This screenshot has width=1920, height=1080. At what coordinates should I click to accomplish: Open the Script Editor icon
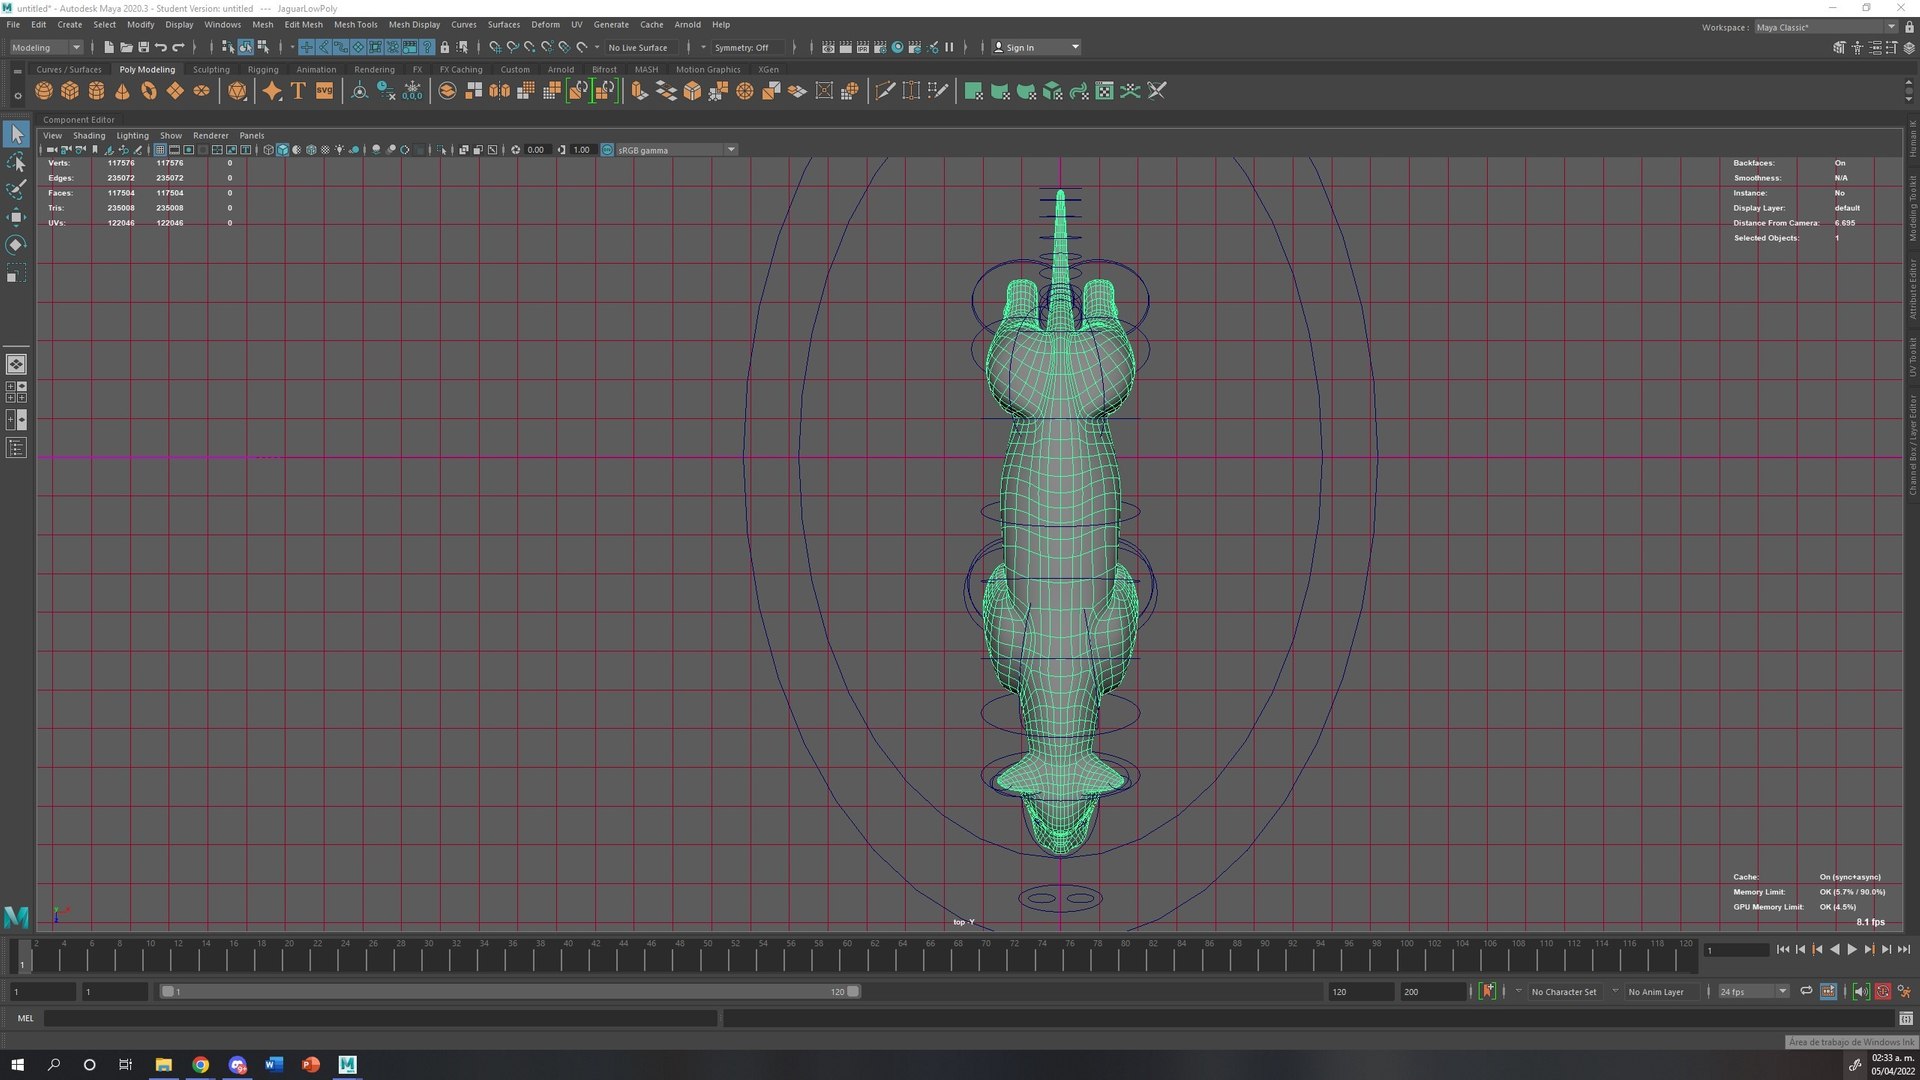(1906, 1018)
